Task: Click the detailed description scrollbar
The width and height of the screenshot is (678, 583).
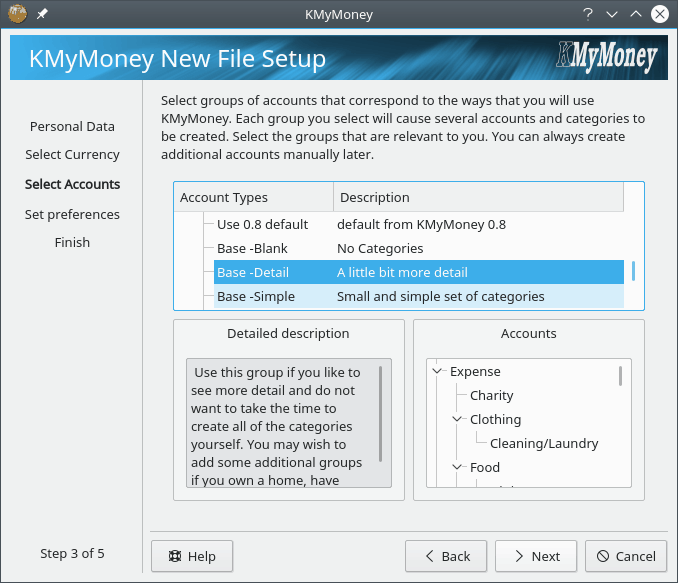Action: 381,413
